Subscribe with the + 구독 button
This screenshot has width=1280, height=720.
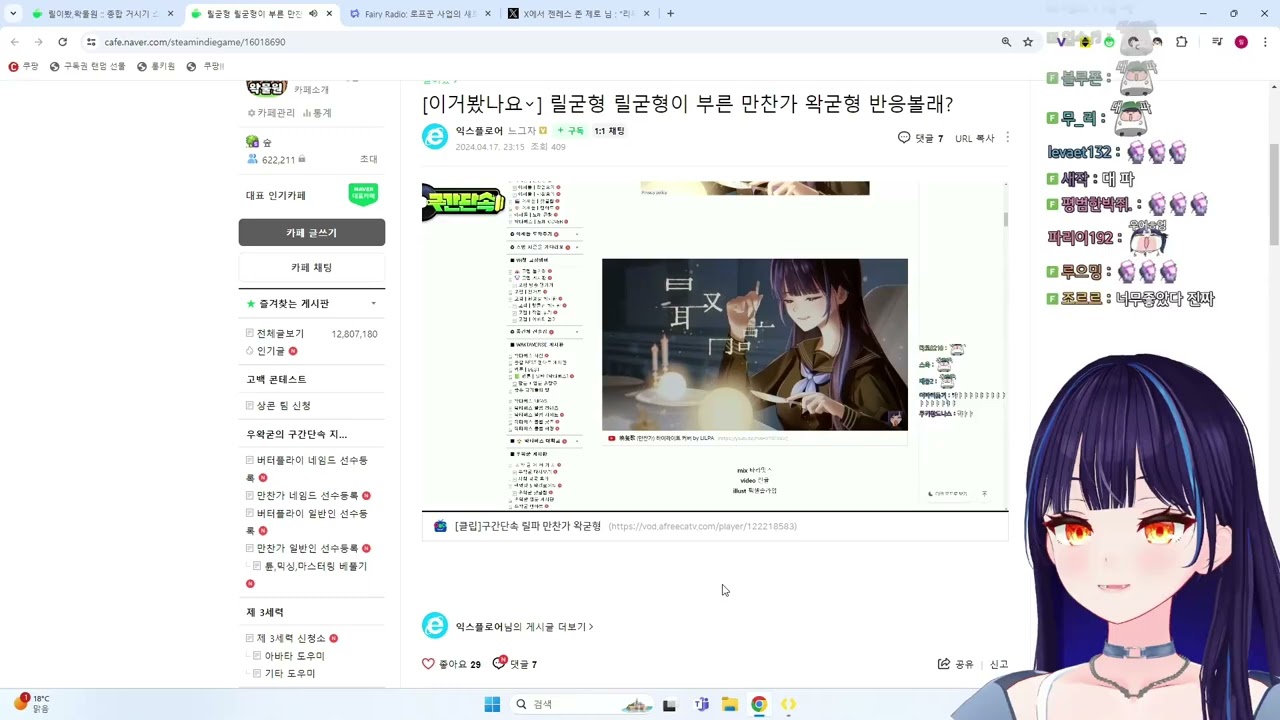pyautogui.click(x=570, y=131)
